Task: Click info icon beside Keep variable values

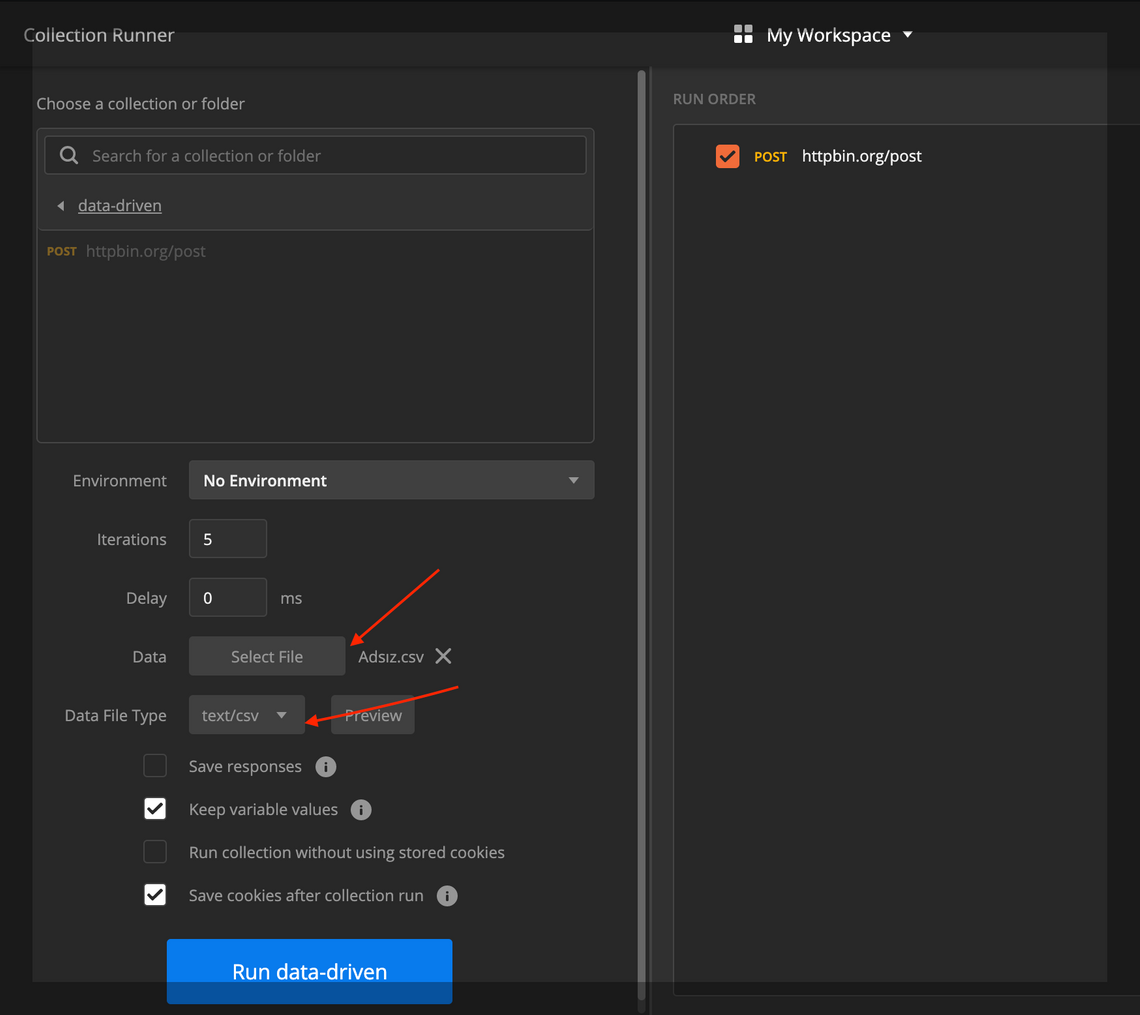Action: (x=361, y=810)
